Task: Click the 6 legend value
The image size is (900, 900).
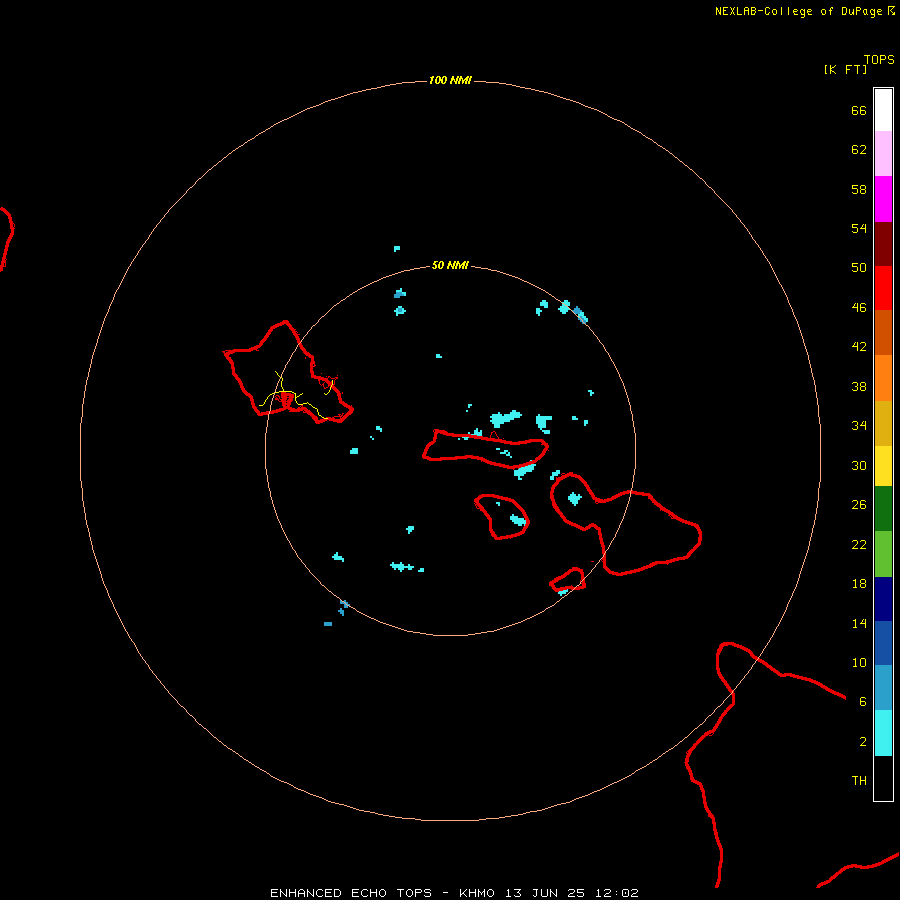Action: coord(863,702)
